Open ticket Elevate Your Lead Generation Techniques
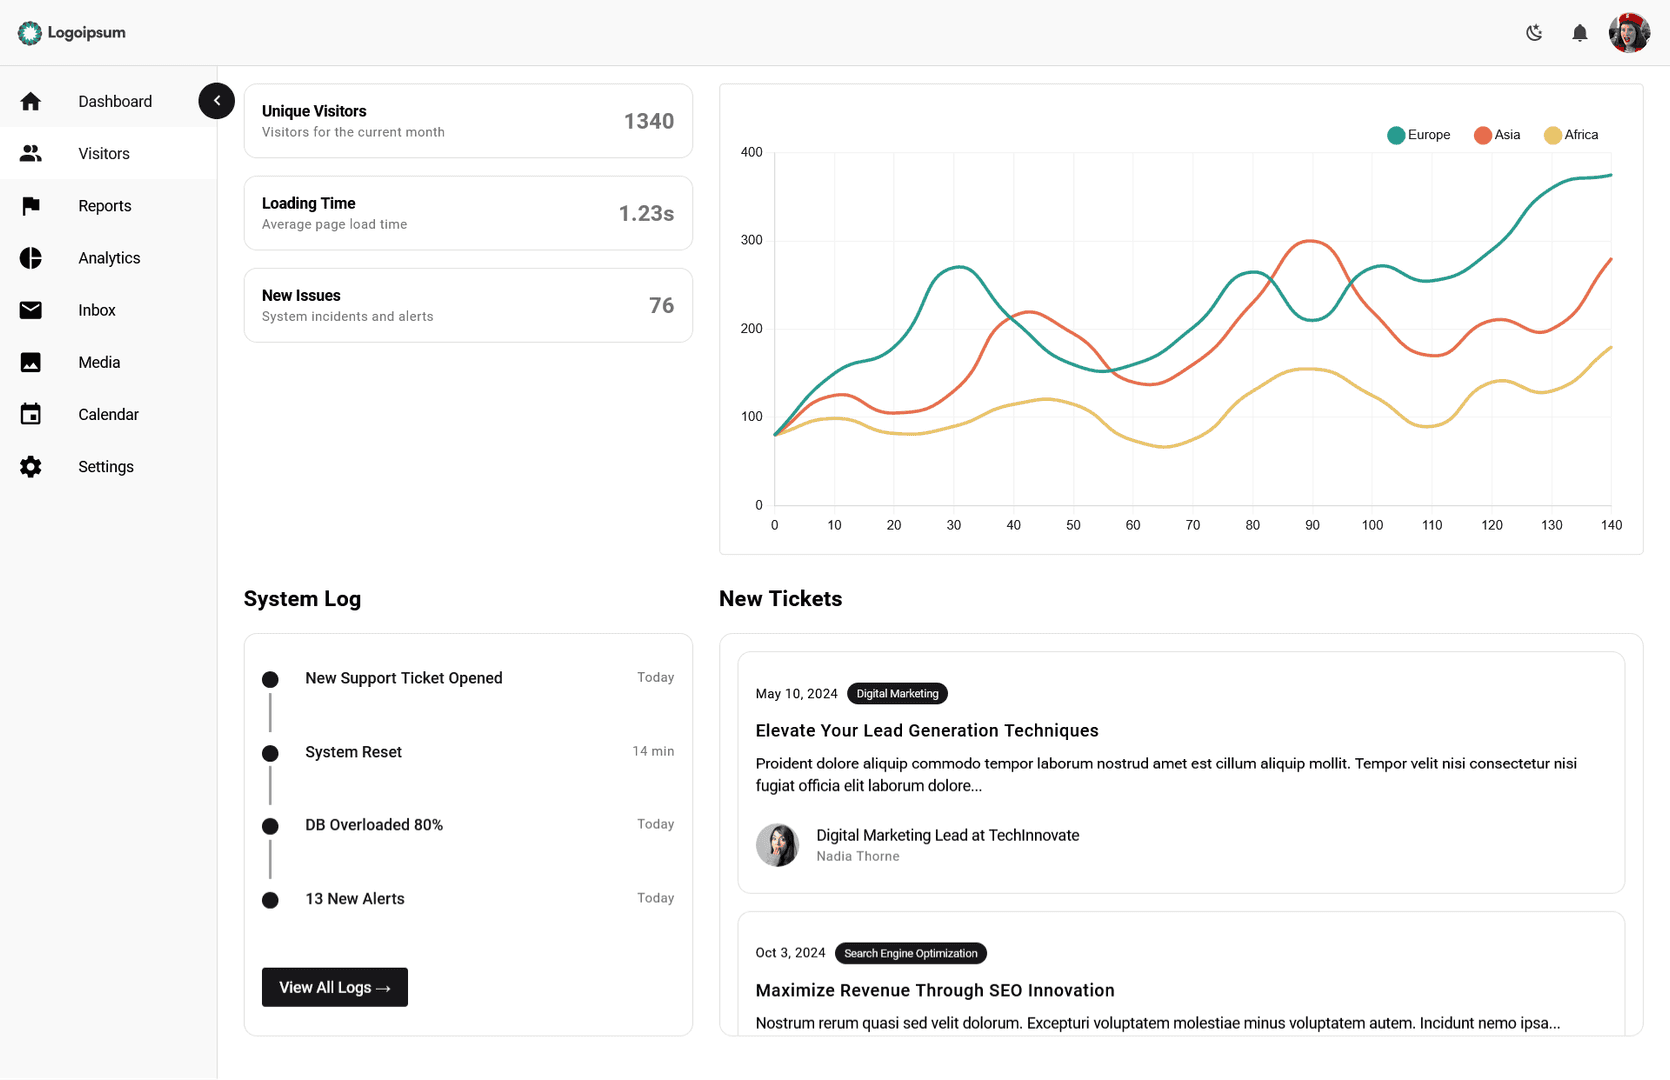The image size is (1670, 1080). tap(926, 731)
